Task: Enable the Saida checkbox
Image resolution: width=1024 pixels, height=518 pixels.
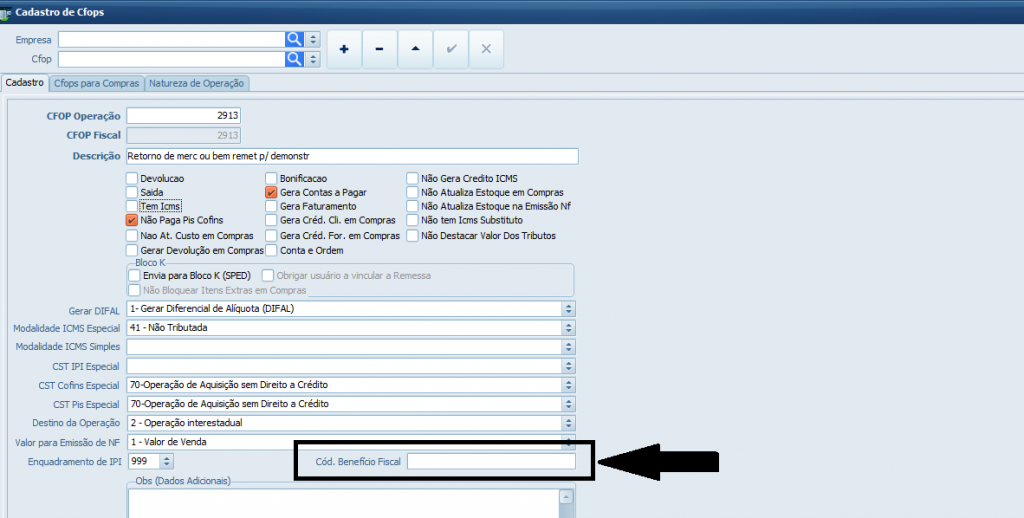Action: tap(132, 192)
